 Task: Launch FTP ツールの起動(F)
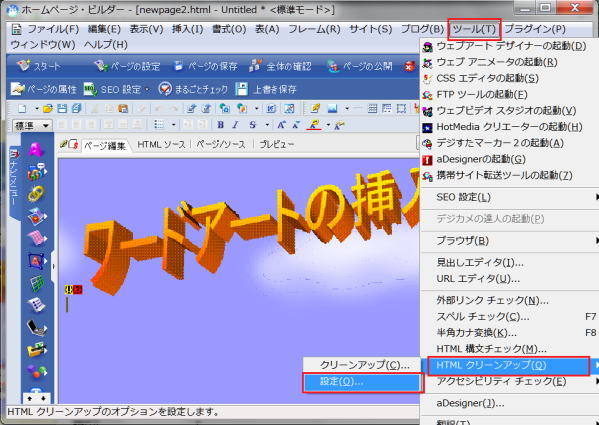pyautogui.click(x=510, y=94)
